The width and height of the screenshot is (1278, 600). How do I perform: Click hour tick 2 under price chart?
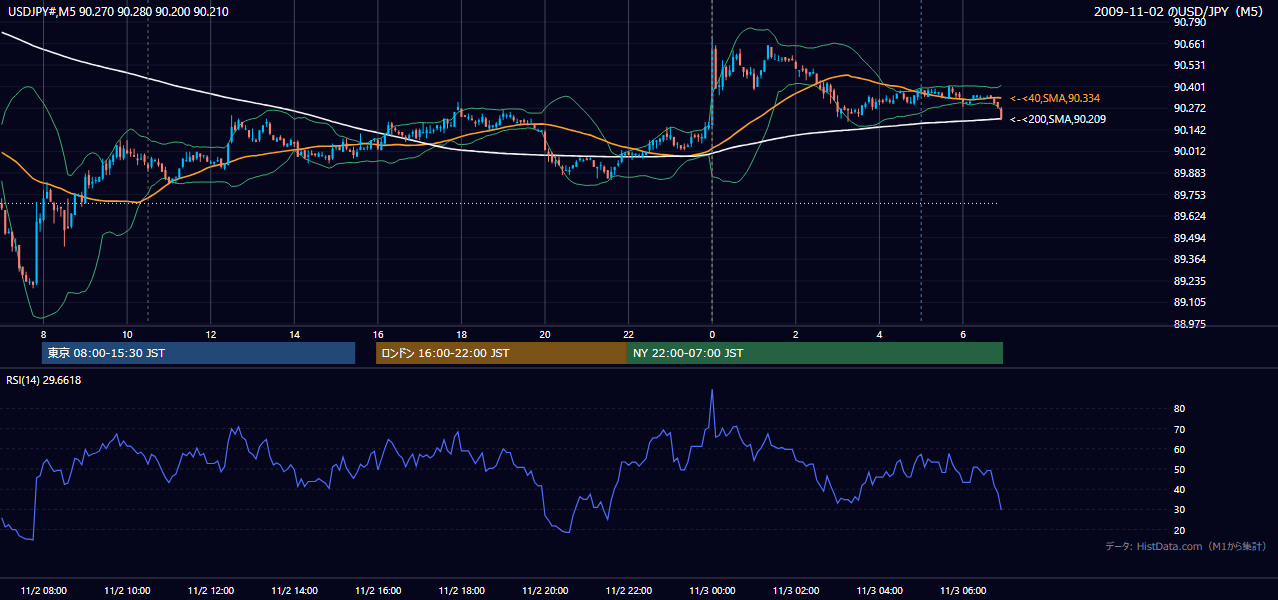[796, 333]
